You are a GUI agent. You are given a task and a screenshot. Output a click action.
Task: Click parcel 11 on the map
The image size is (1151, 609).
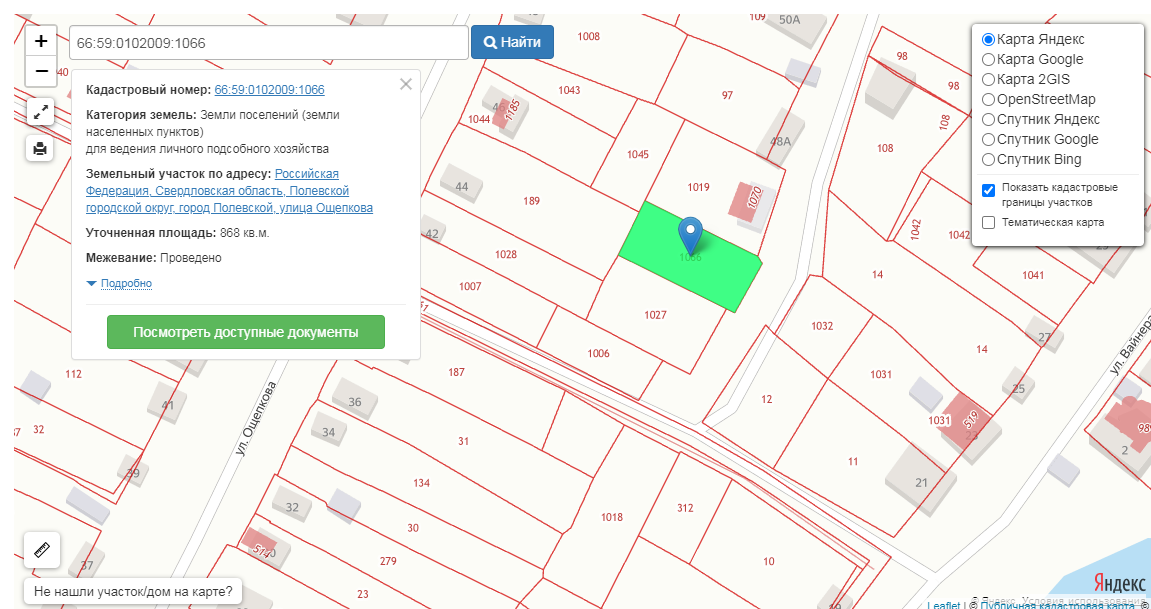point(853,462)
